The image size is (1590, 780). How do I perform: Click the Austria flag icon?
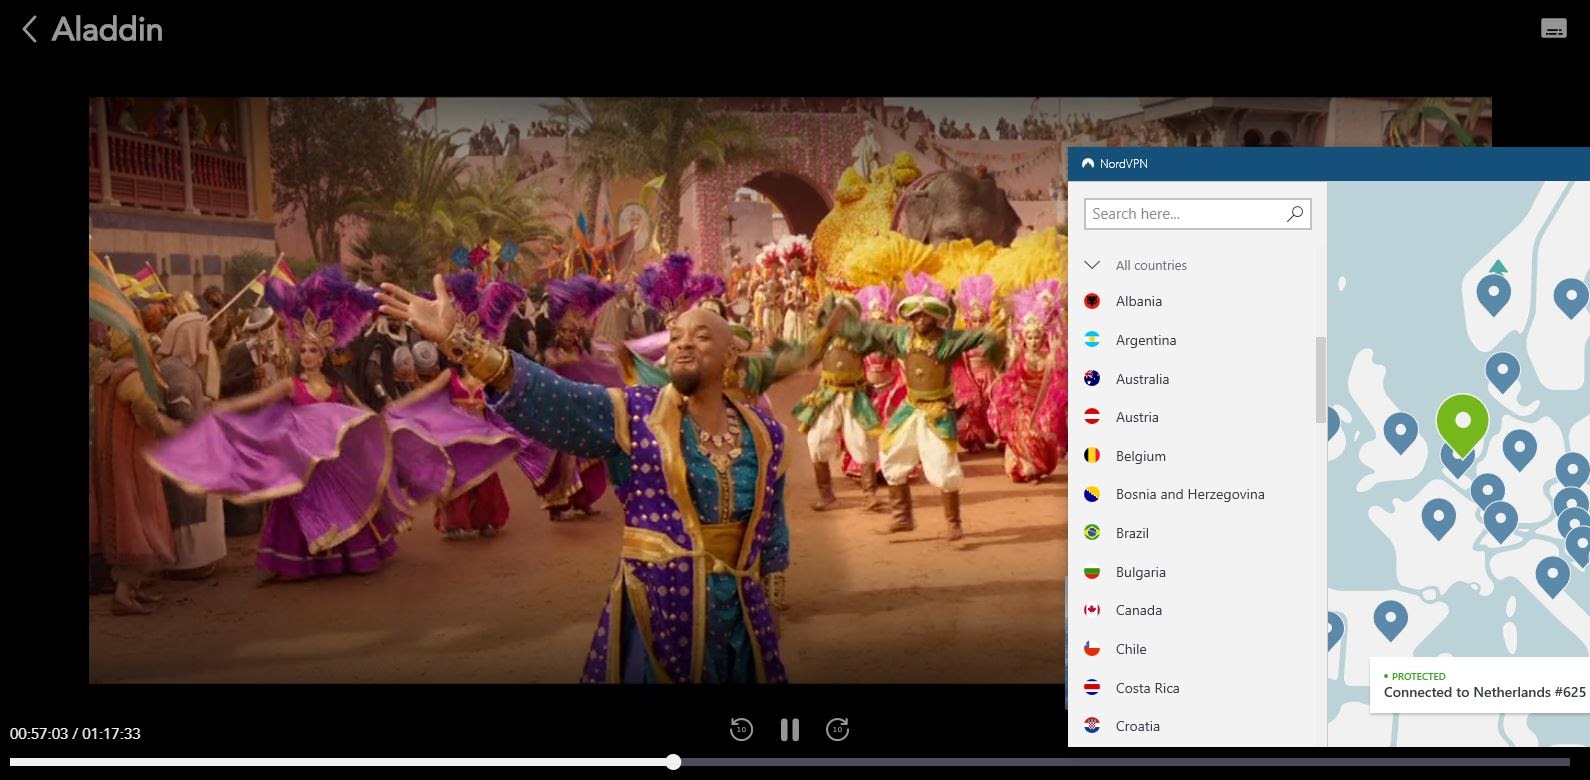1093,417
